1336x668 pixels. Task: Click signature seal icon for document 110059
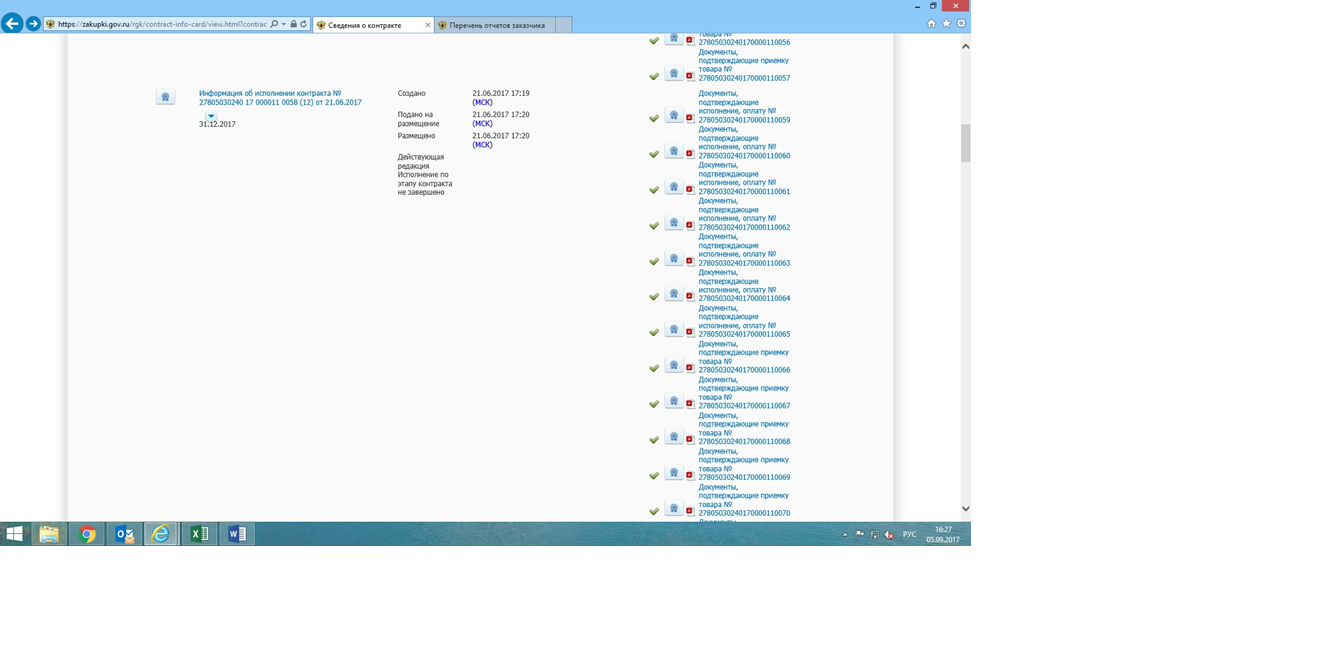pyautogui.click(x=674, y=116)
